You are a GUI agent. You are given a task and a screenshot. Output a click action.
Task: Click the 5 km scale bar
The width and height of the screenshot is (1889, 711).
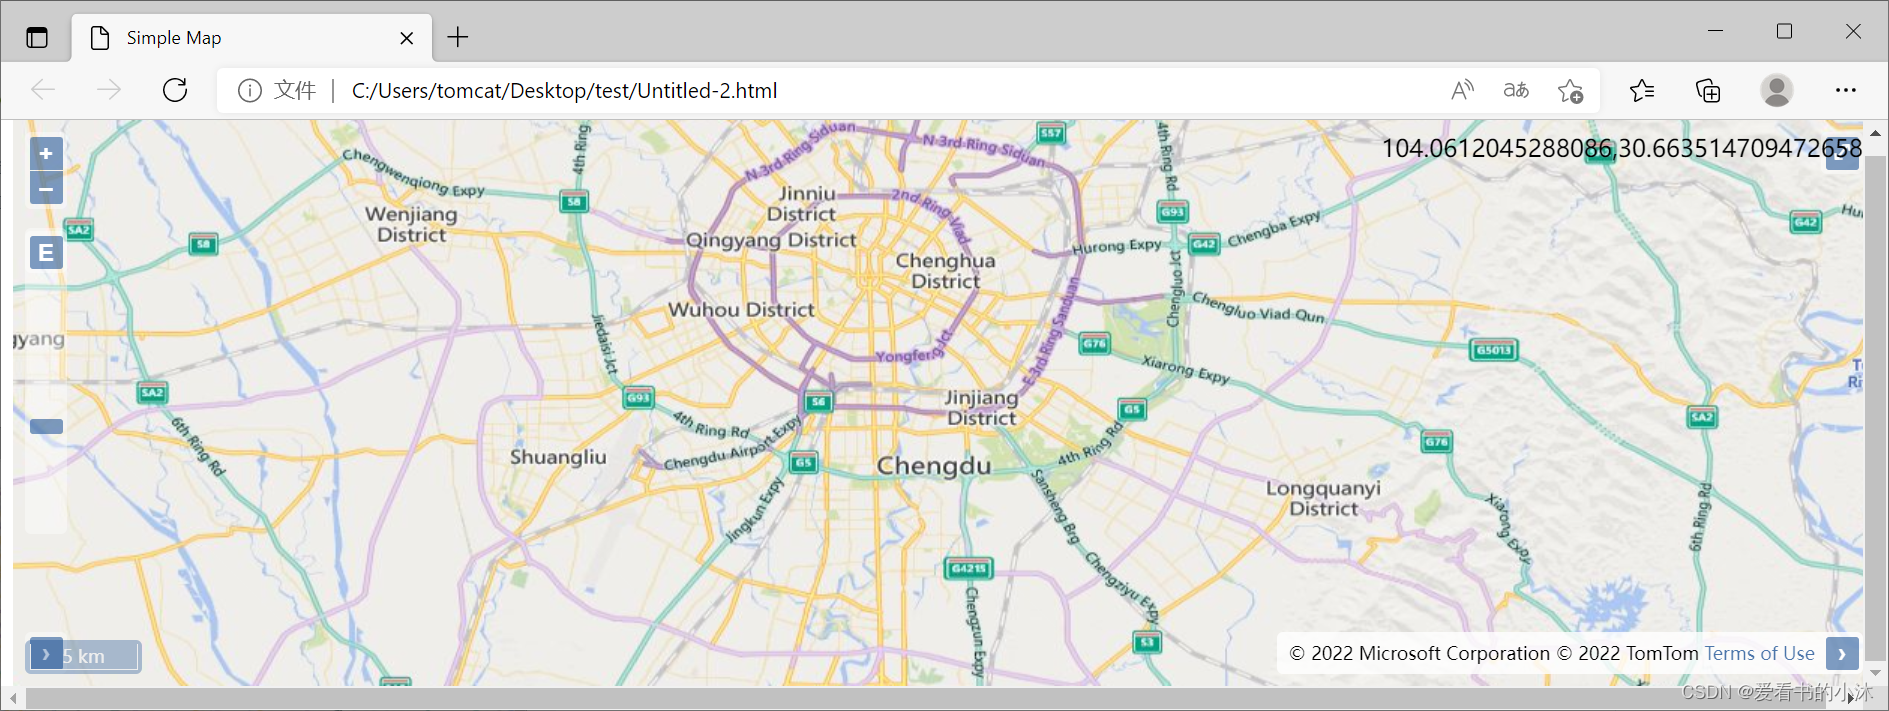click(84, 657)
